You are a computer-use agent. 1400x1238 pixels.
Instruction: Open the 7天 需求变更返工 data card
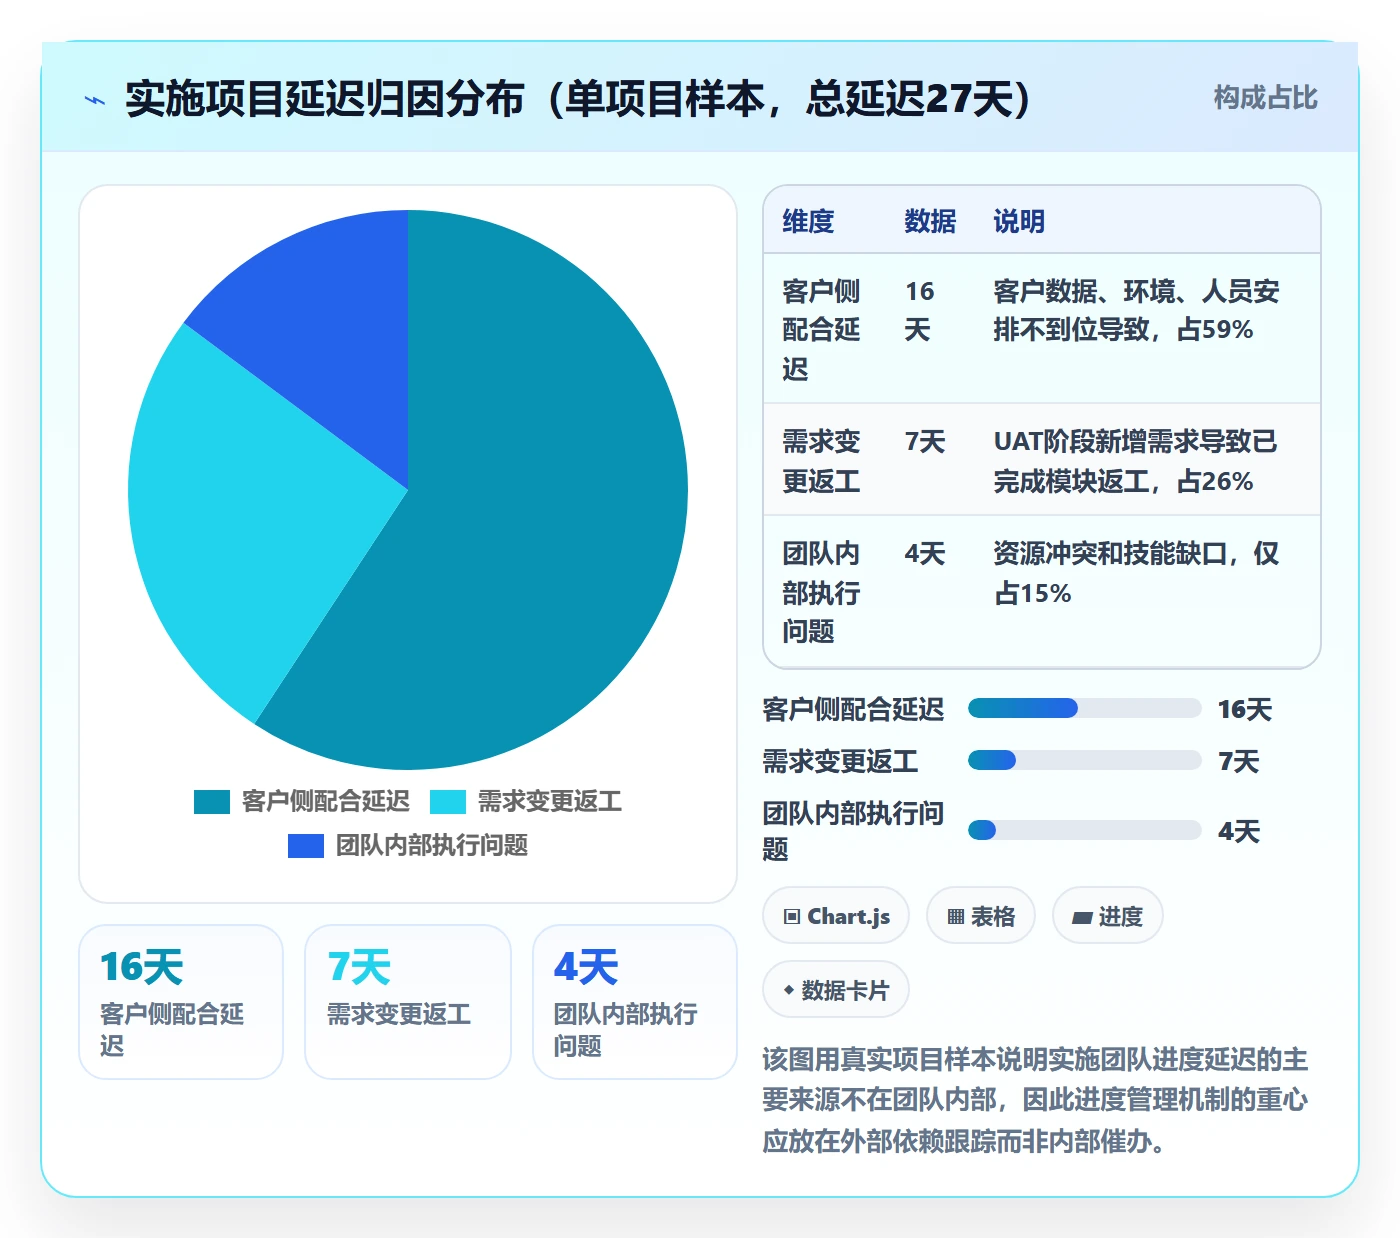(x=408, y=1002)
